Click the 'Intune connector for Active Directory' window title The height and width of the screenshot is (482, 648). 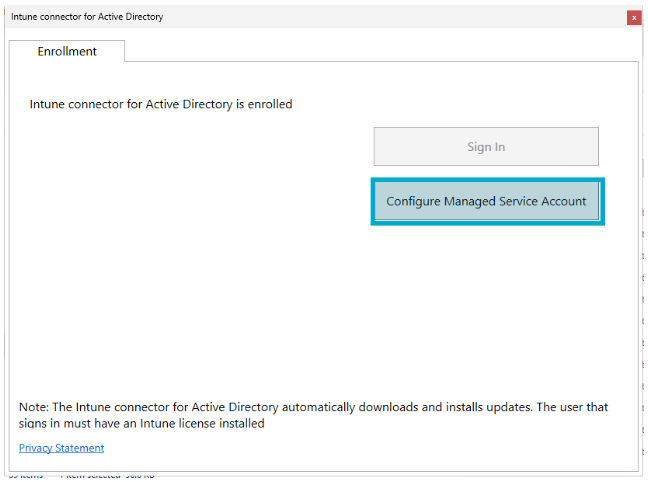87,17
